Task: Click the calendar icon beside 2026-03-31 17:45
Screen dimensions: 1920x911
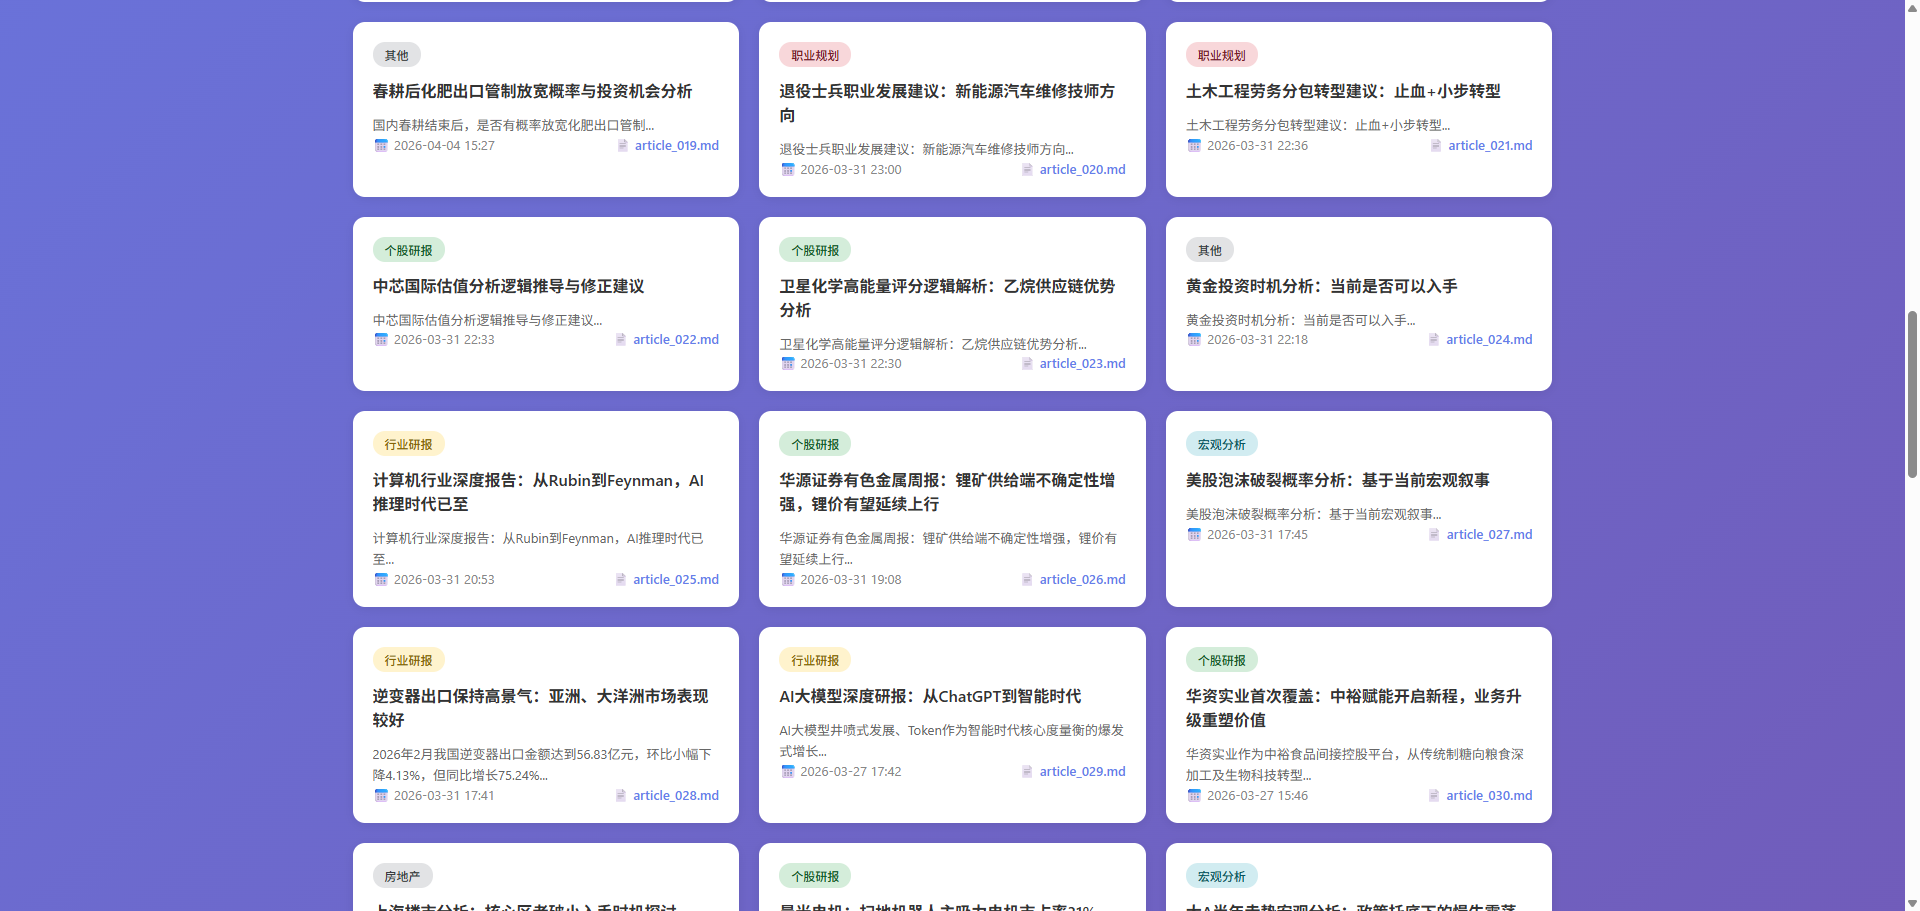Action: point(1194,535)
